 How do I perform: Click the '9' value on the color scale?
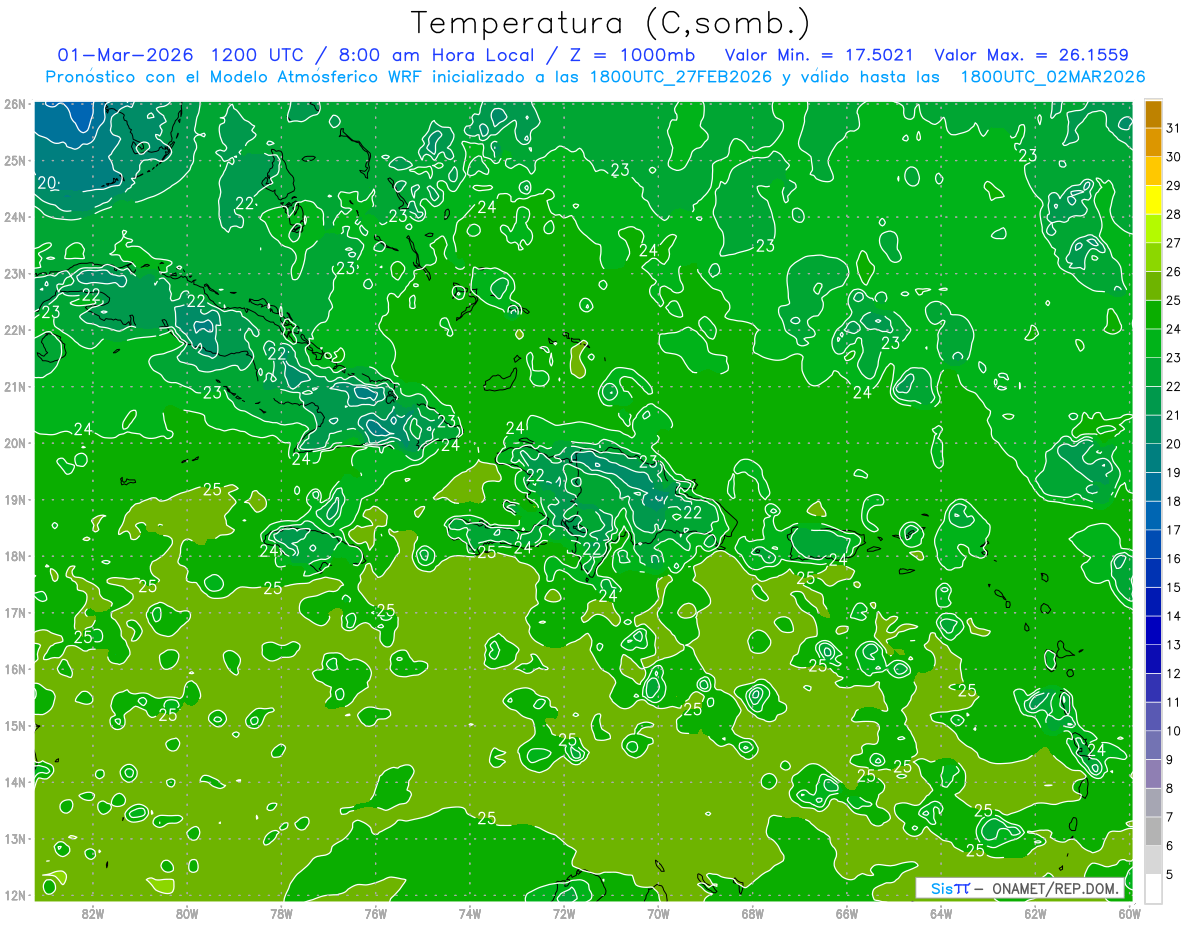[x=1169, y=760]
